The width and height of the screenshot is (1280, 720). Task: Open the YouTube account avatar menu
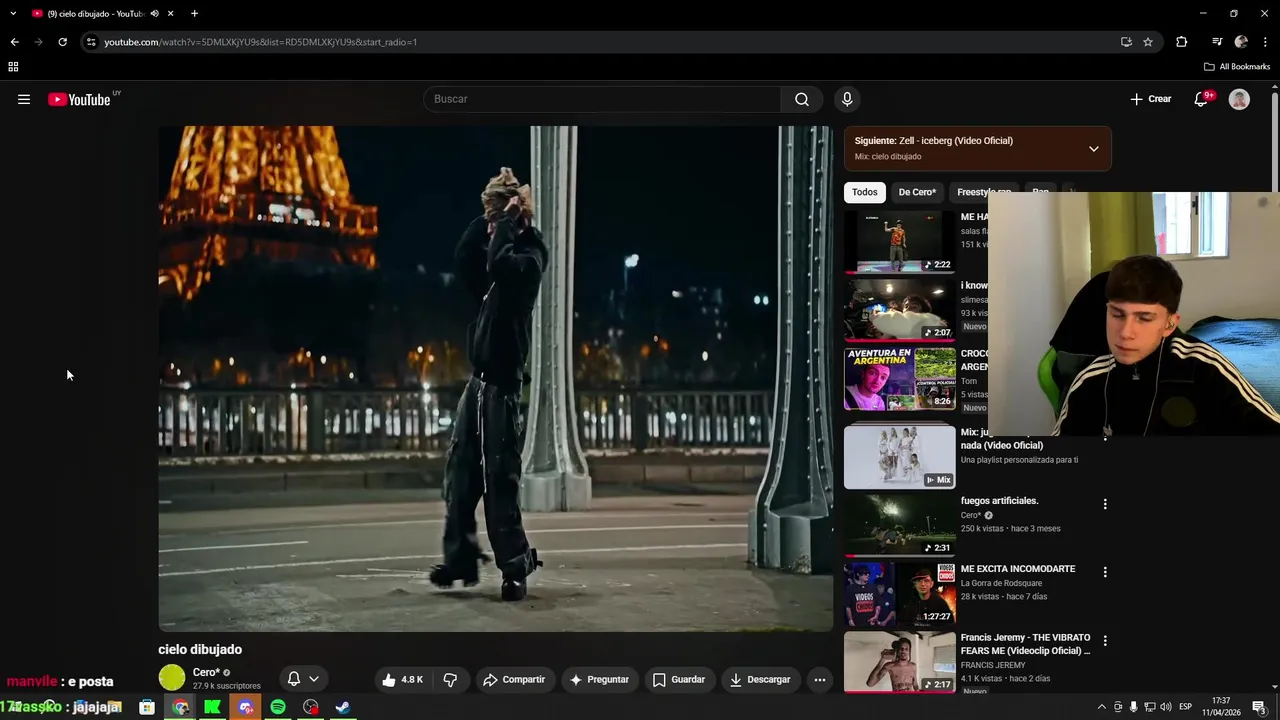1239,99
